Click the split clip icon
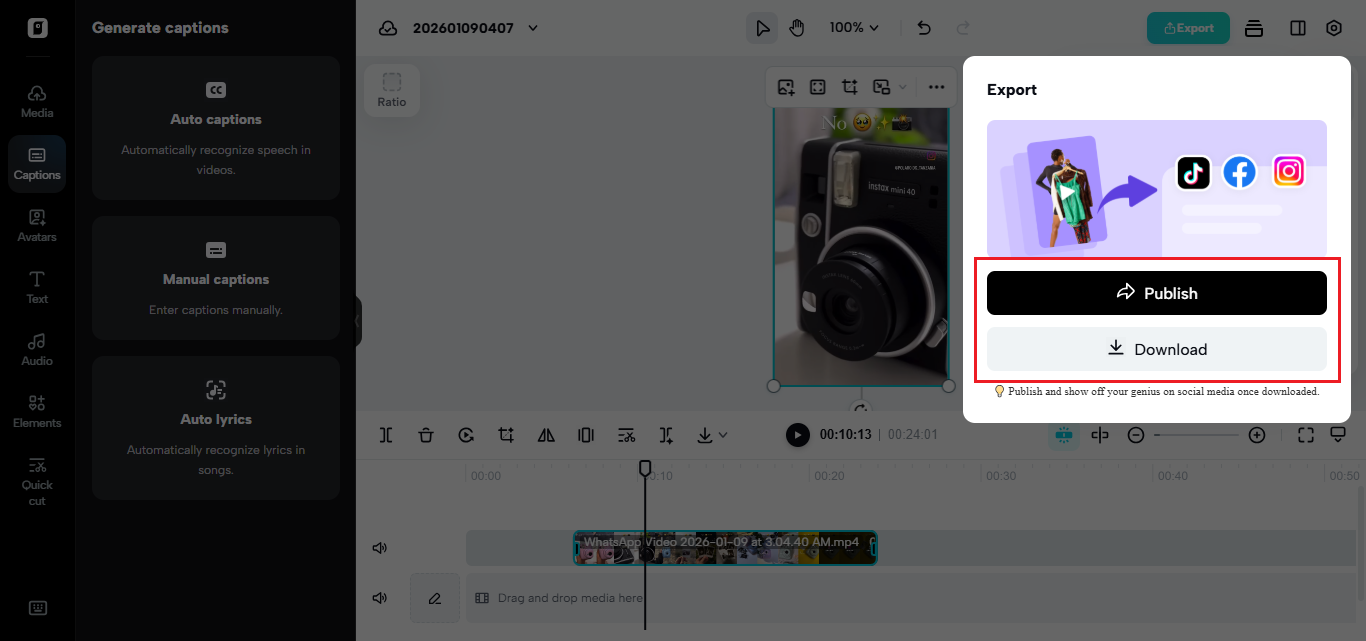1366x641 pixels. [386, 435]
